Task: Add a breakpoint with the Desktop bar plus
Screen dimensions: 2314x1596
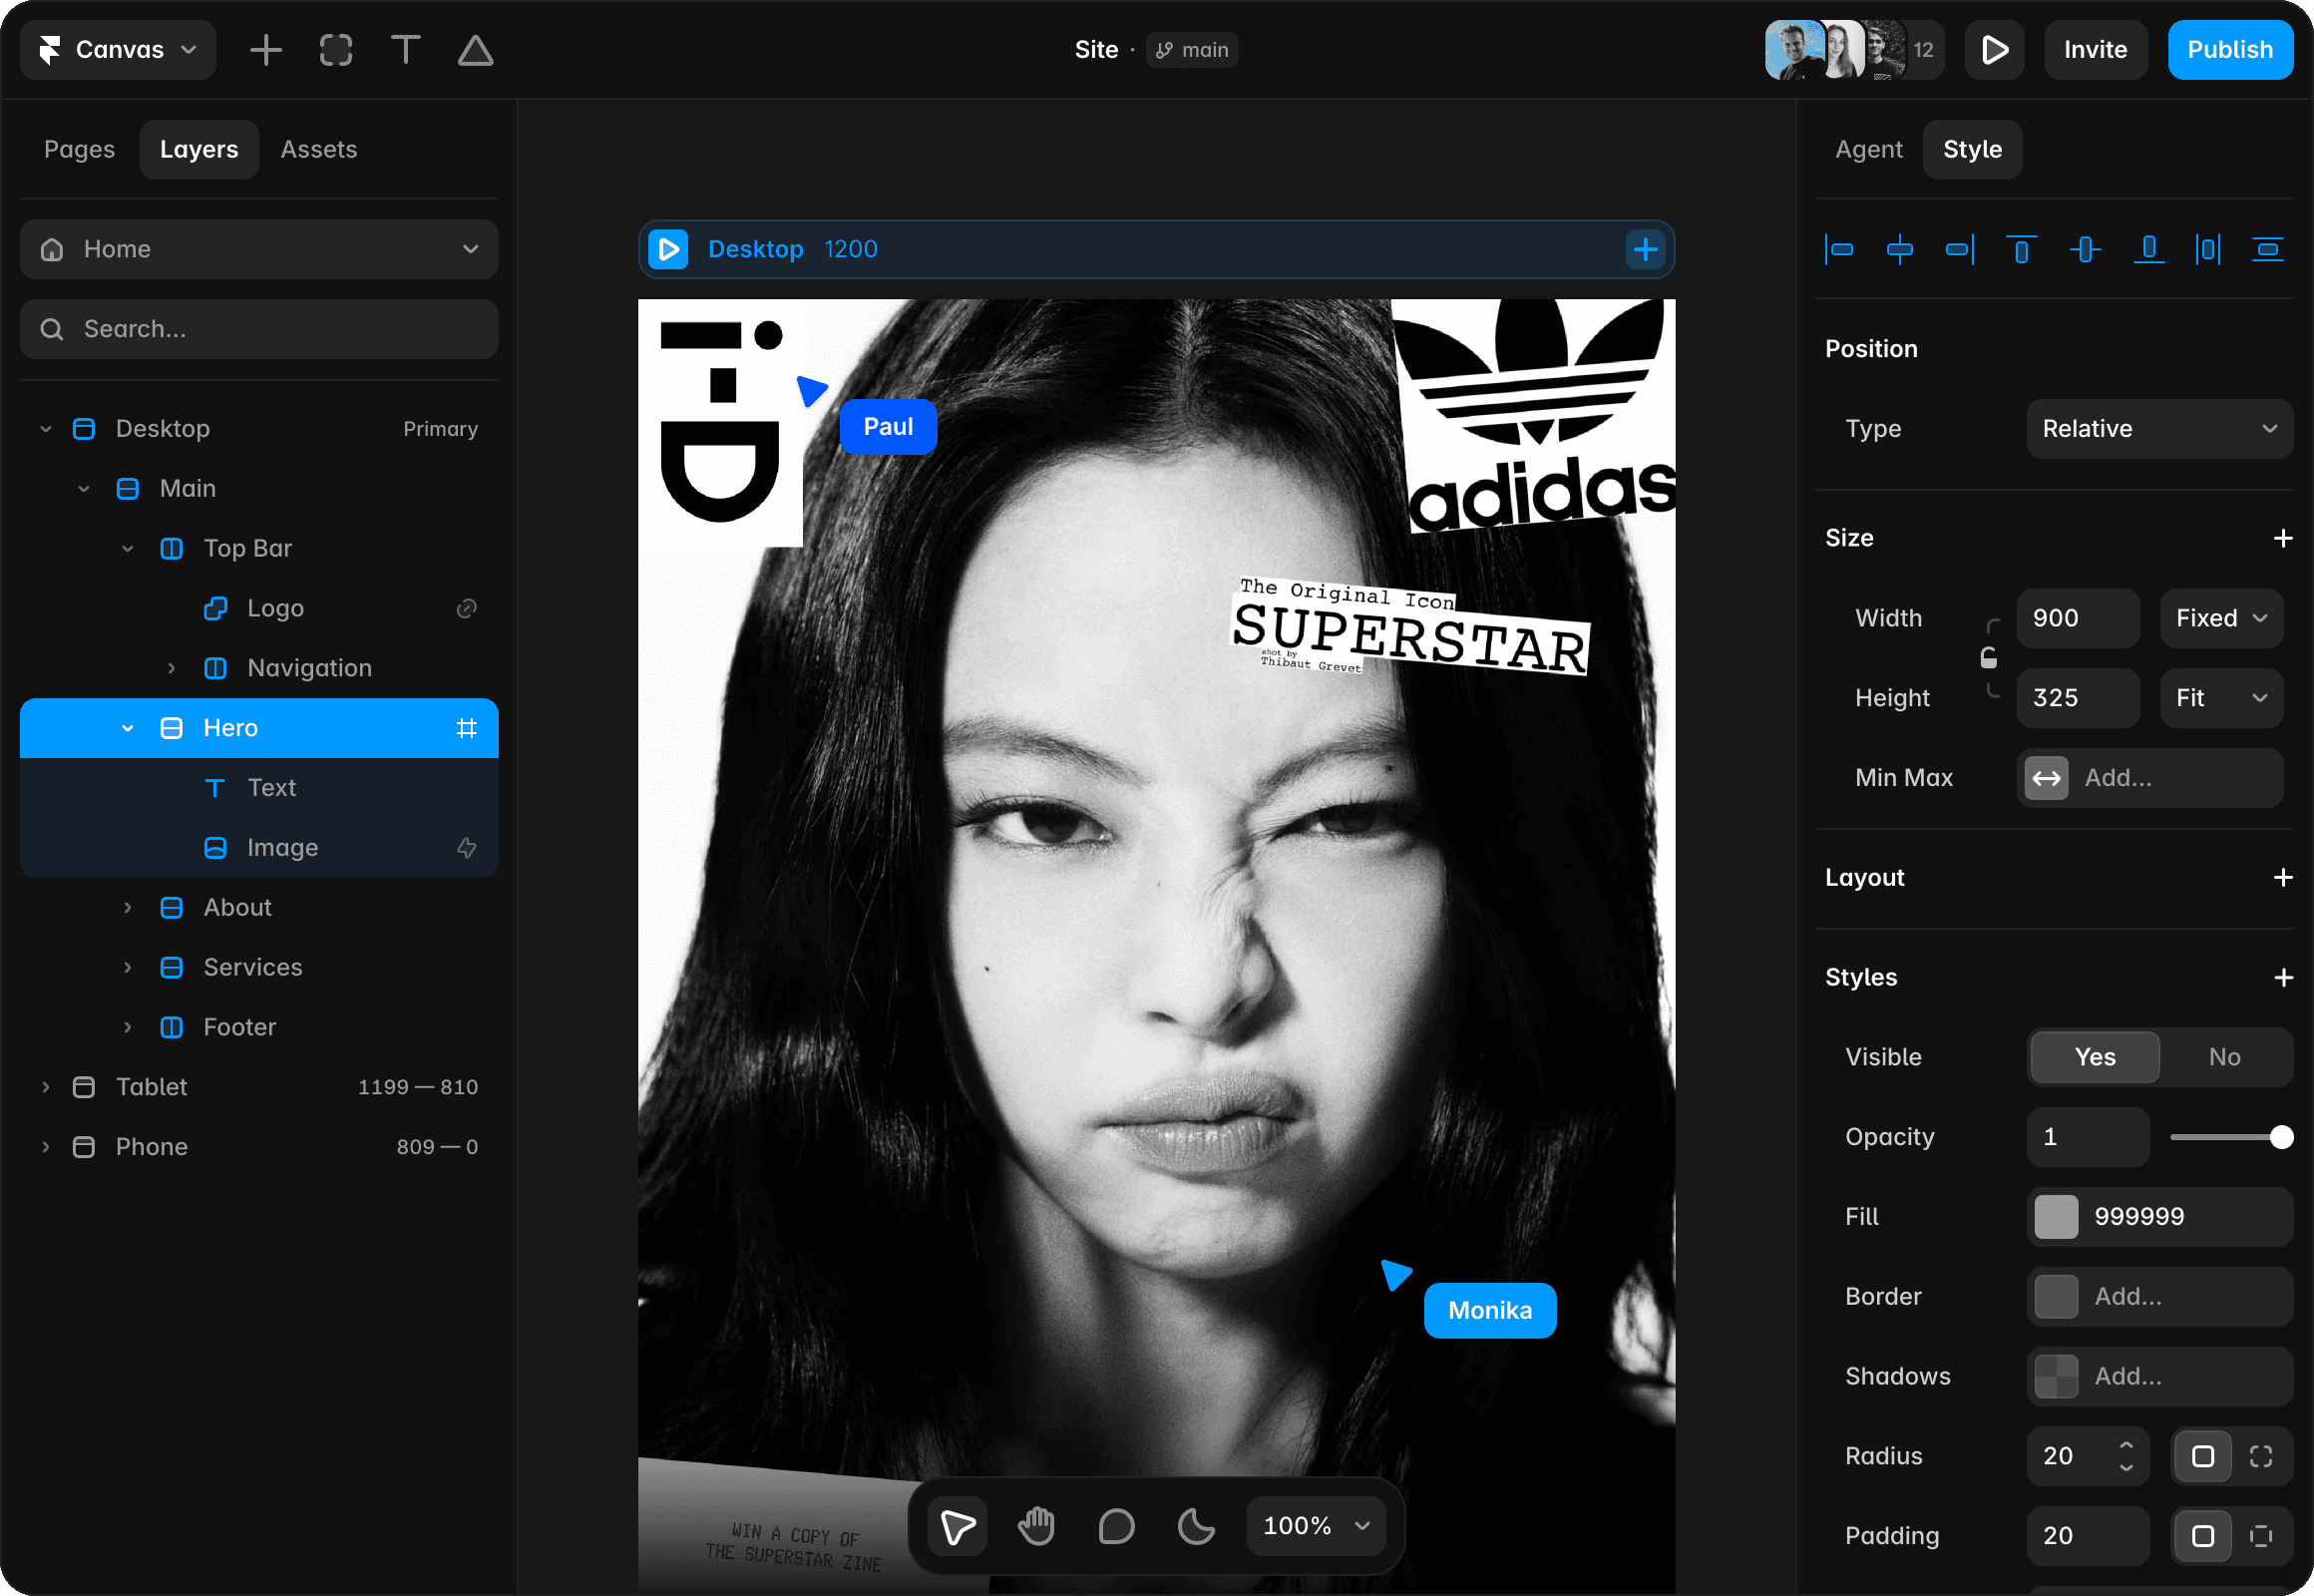Action: [x=1645, y=249]
